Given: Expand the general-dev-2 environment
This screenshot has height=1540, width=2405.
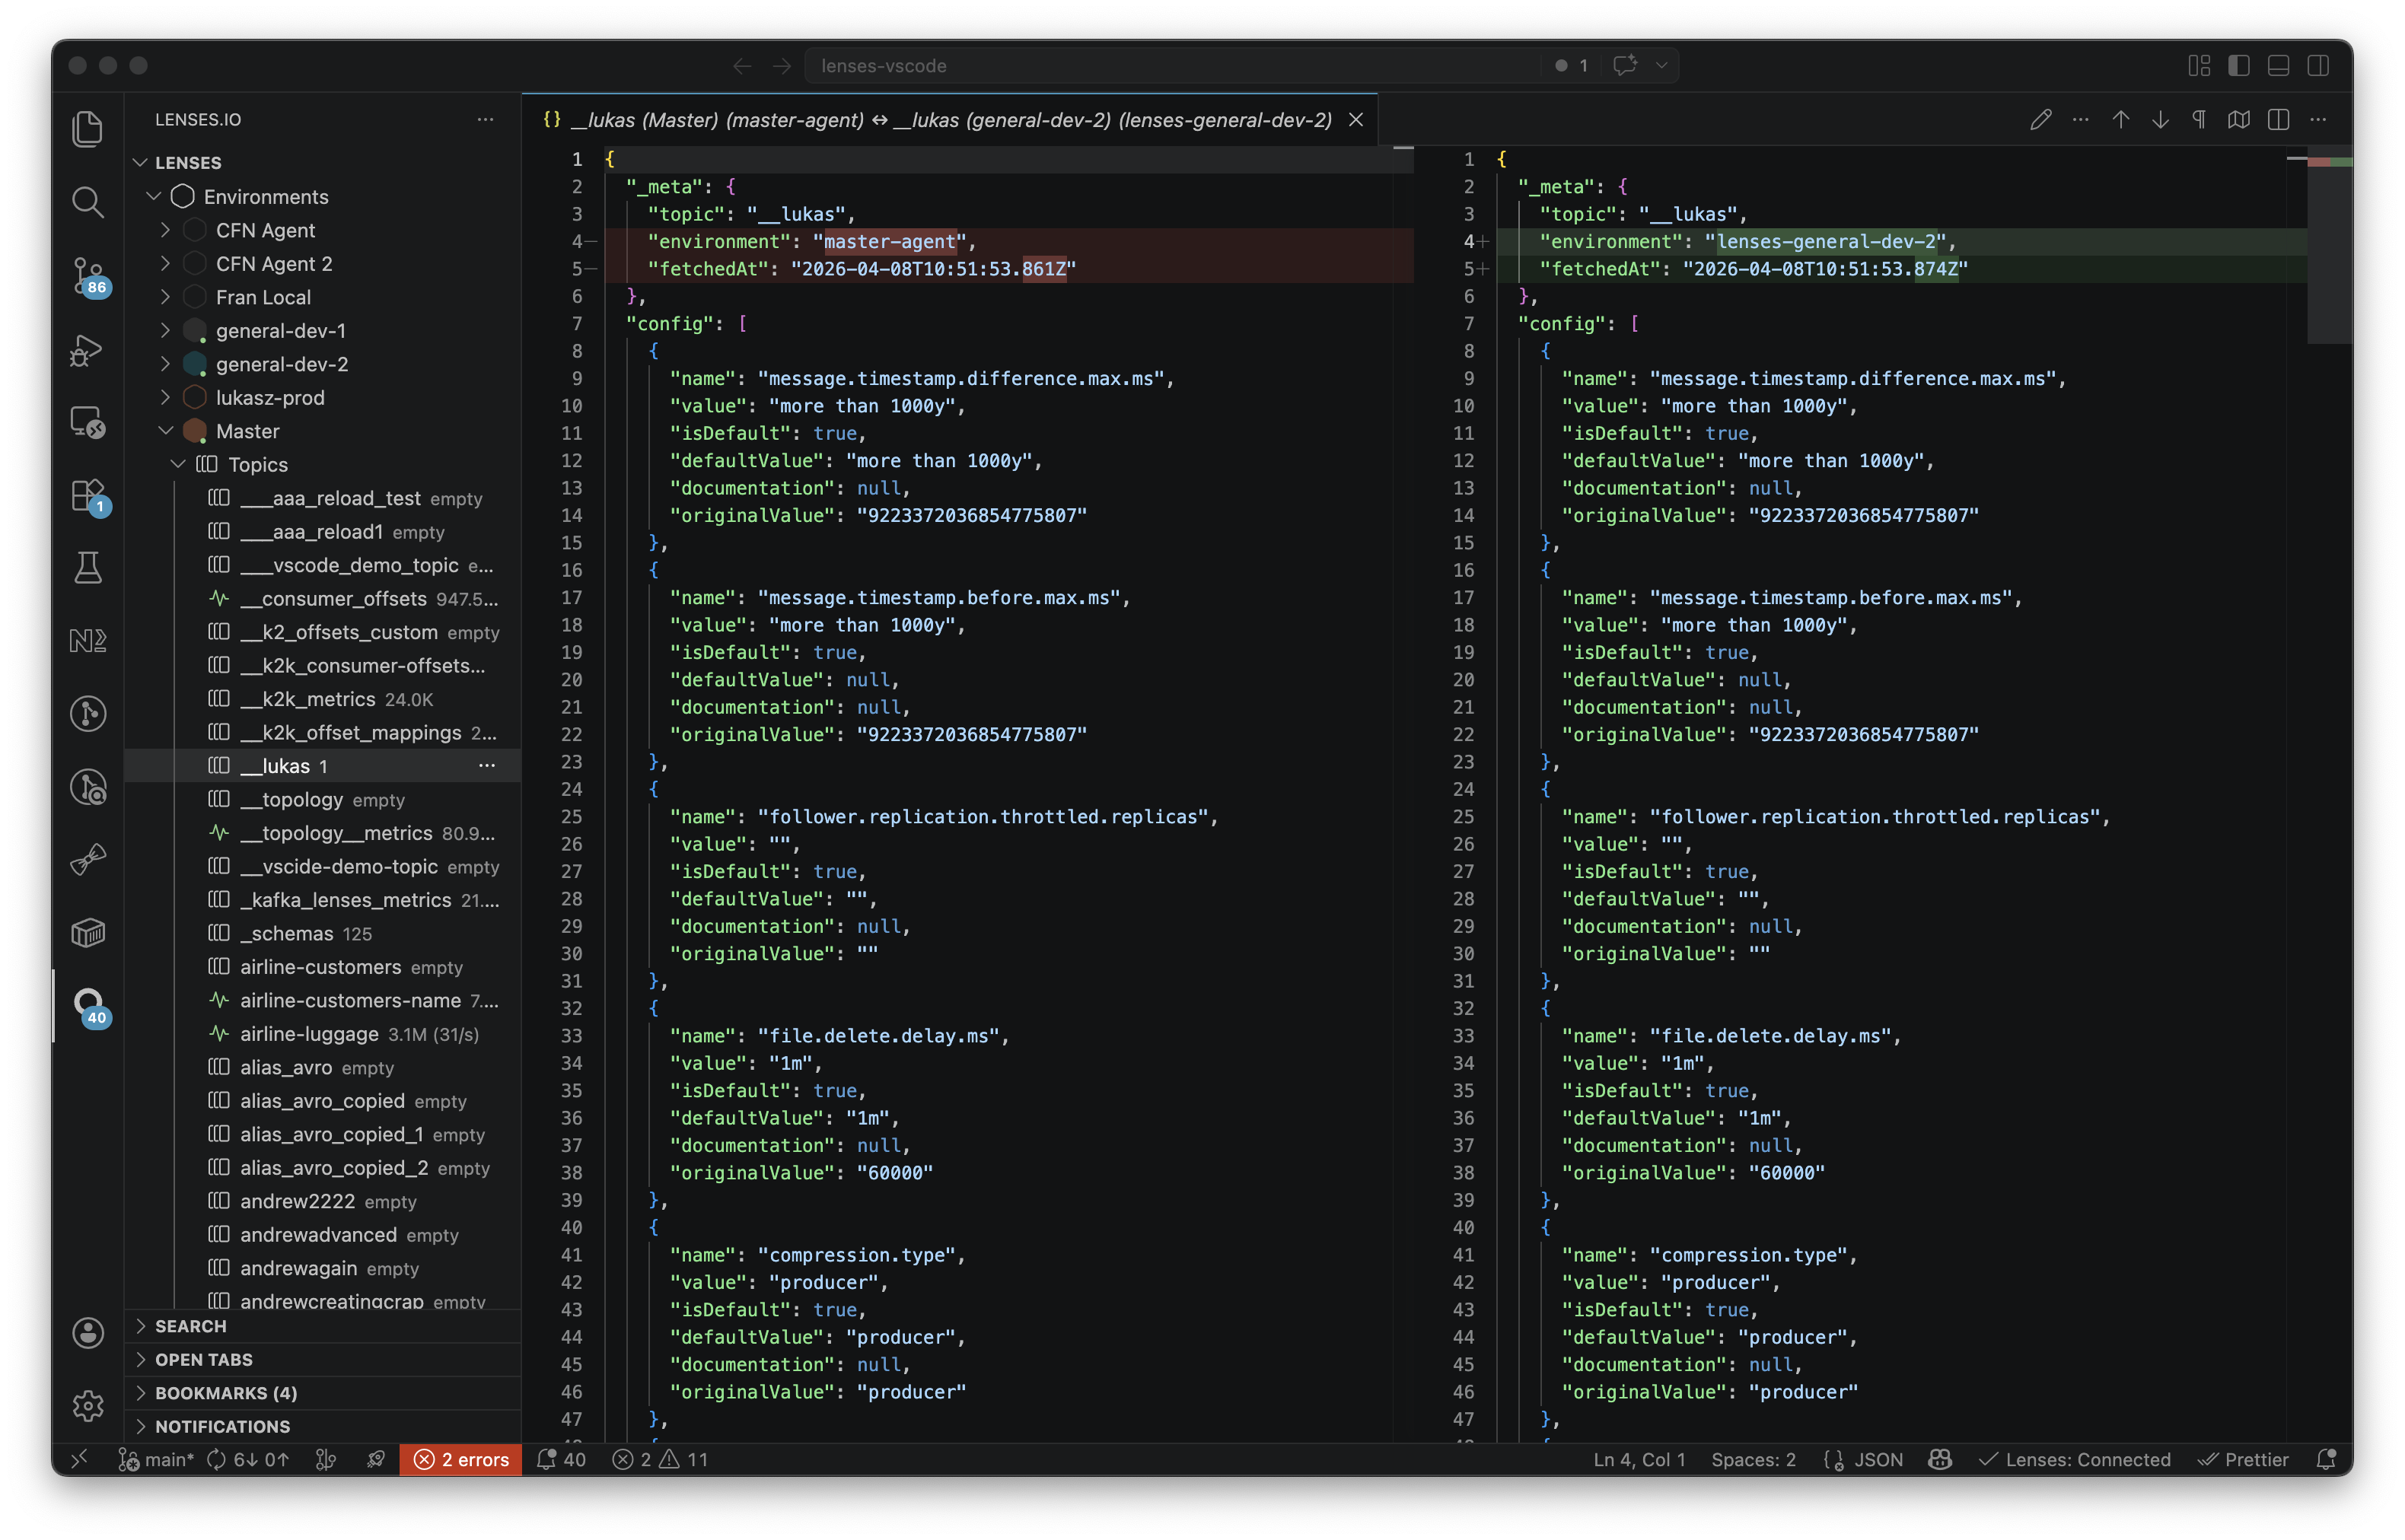Looking at the screenshot, I should click(166, 364).
